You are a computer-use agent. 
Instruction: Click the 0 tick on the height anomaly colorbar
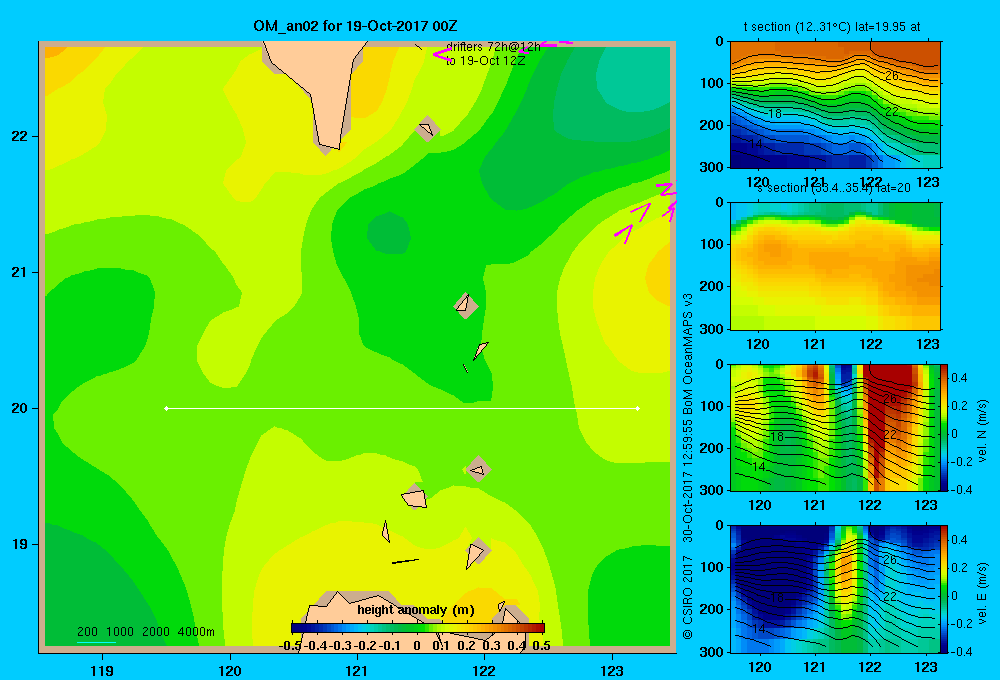pos(416,646)
